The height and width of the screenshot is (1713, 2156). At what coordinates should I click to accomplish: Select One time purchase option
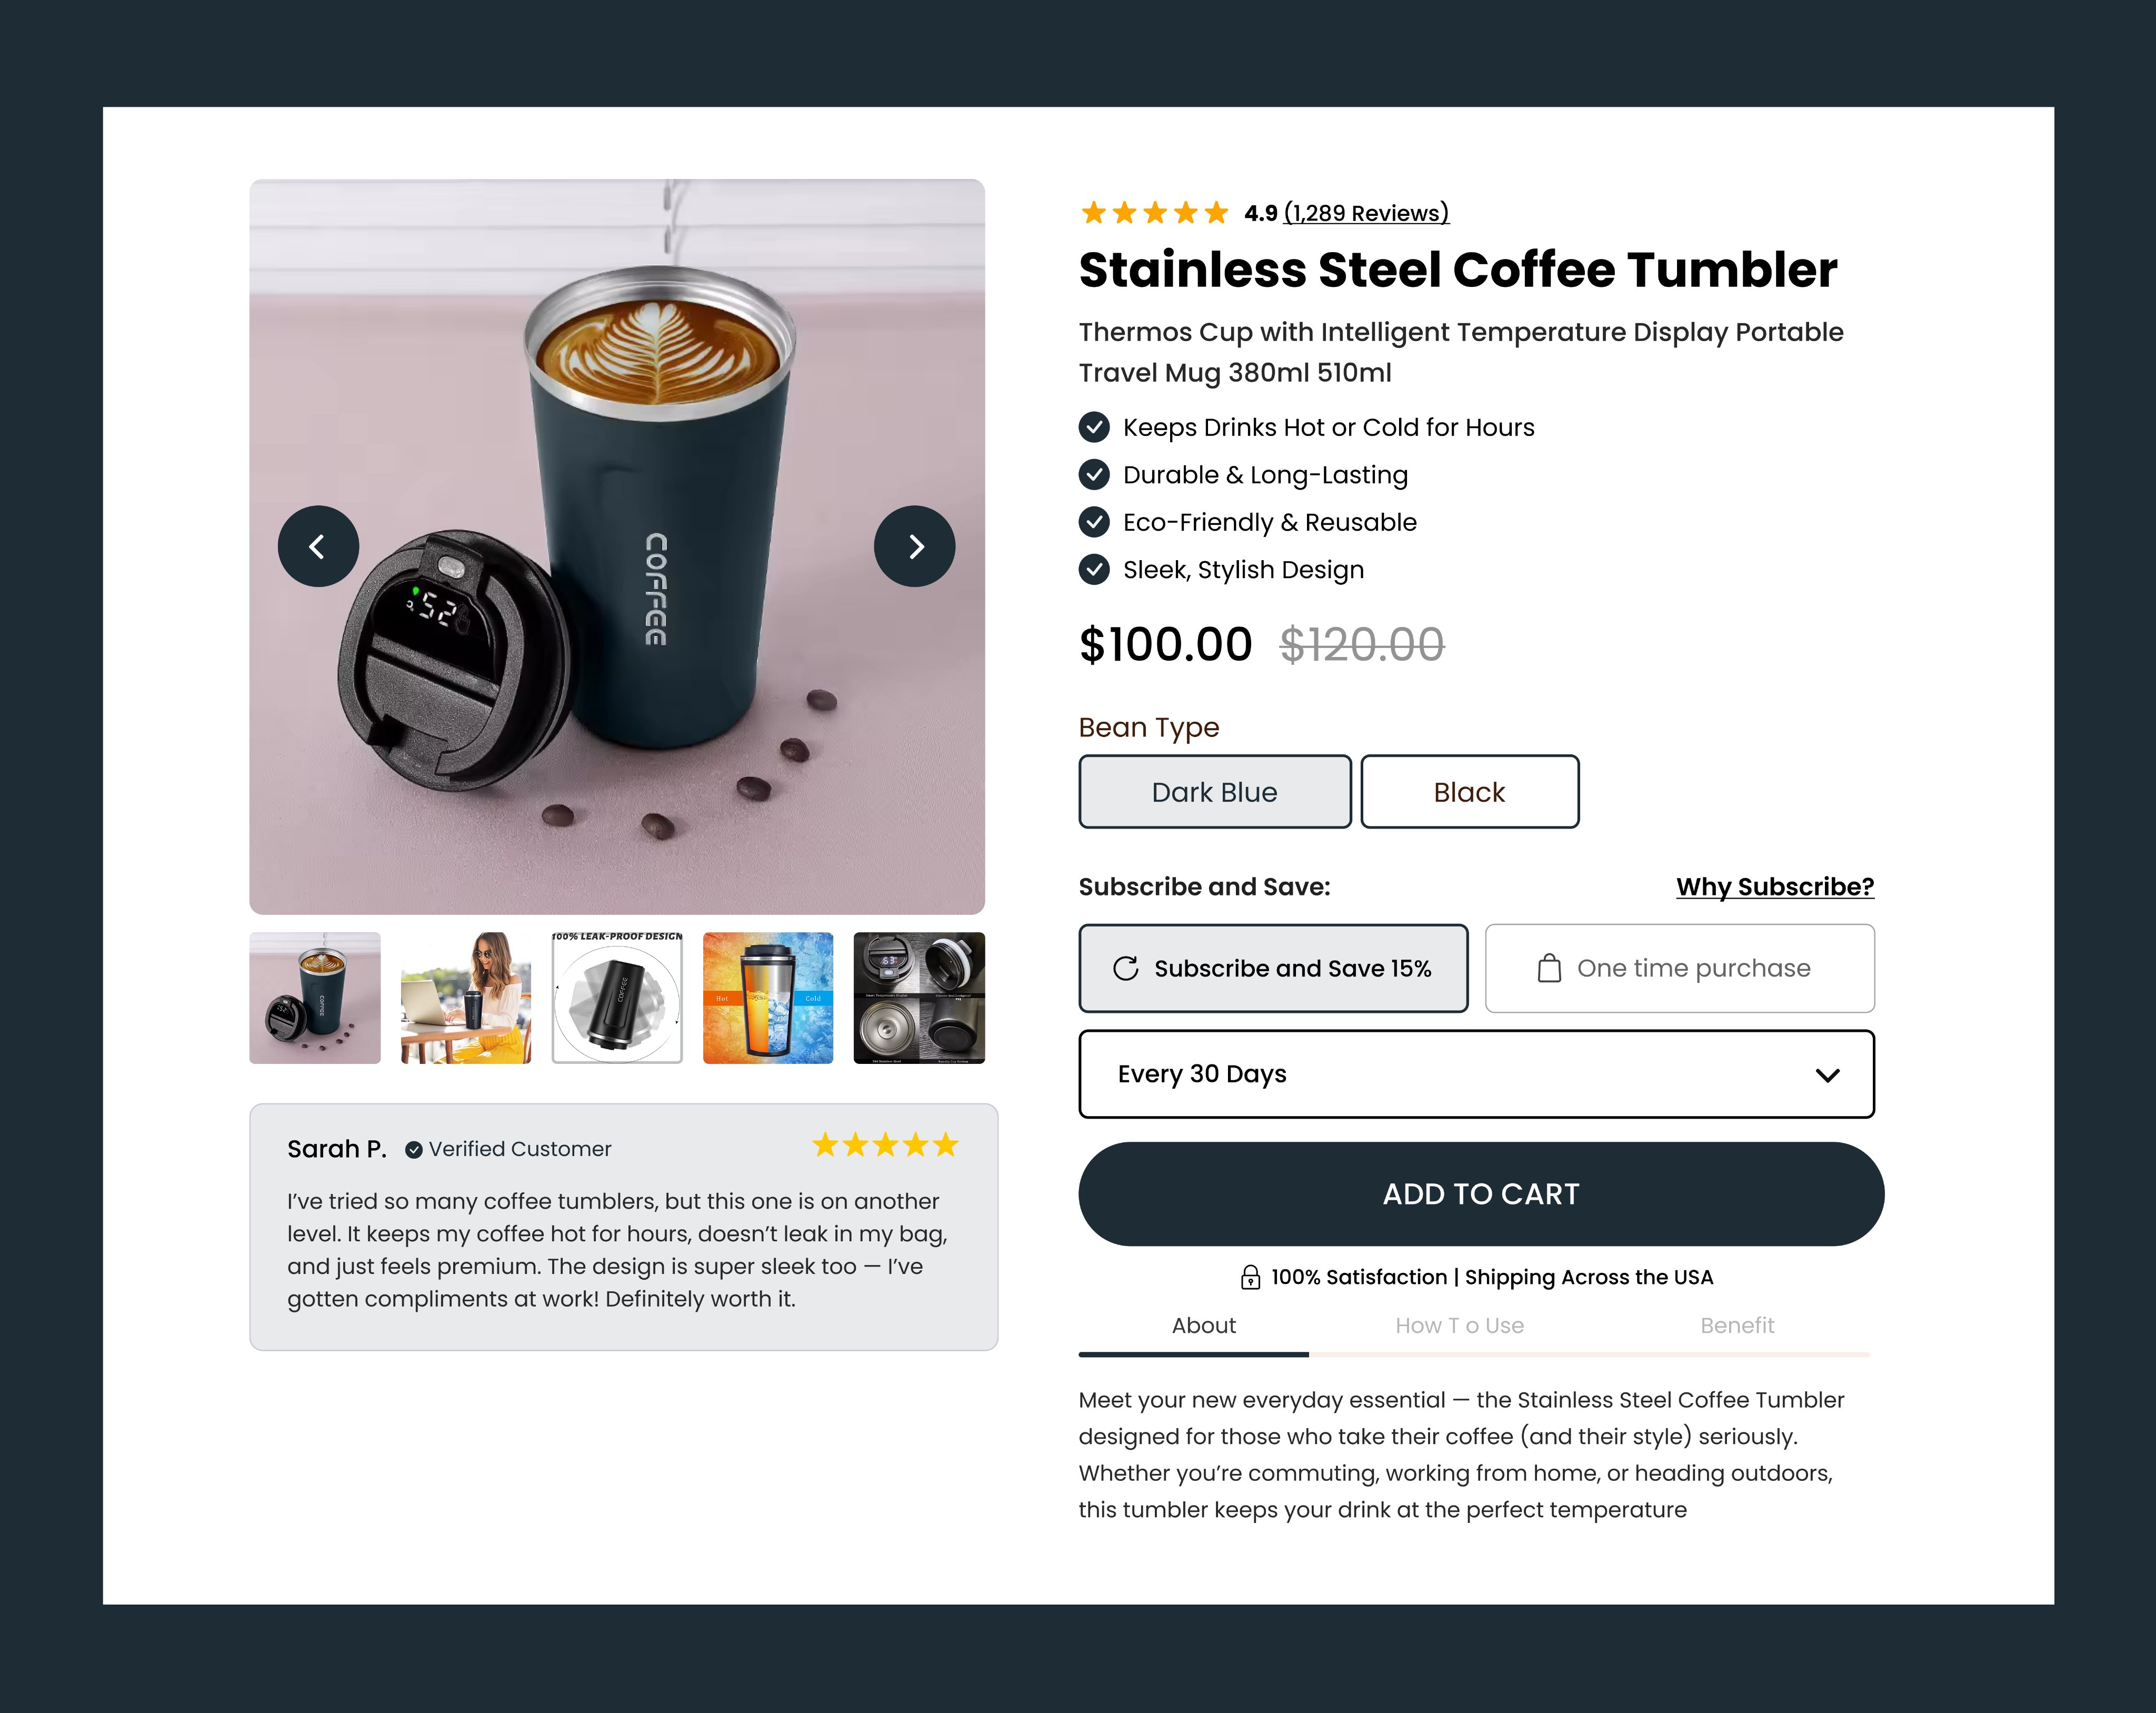click(x=1679, y=968)
